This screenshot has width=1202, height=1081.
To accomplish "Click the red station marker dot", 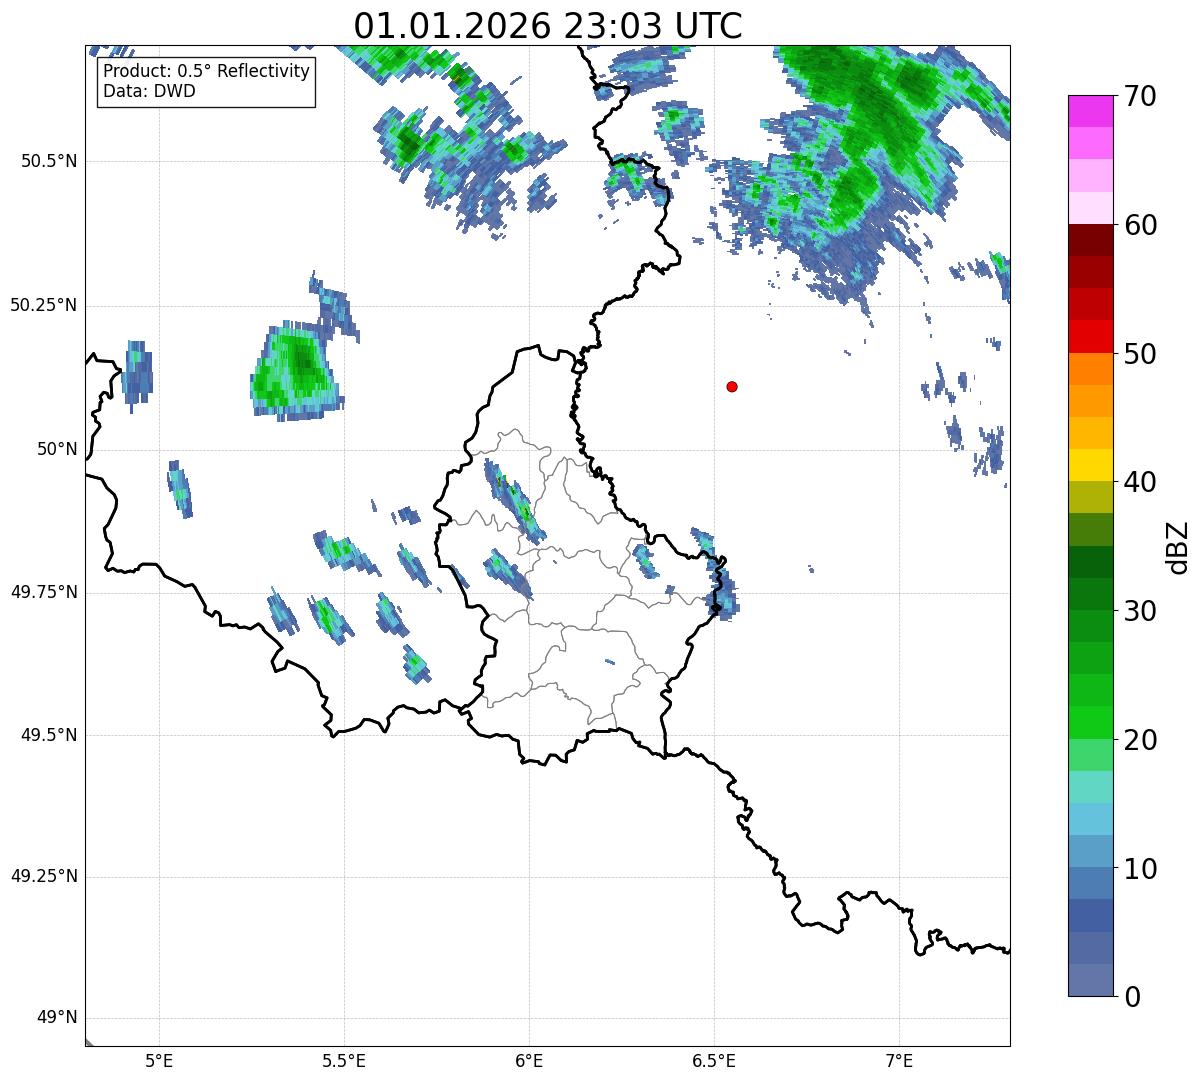I will 732,387.
